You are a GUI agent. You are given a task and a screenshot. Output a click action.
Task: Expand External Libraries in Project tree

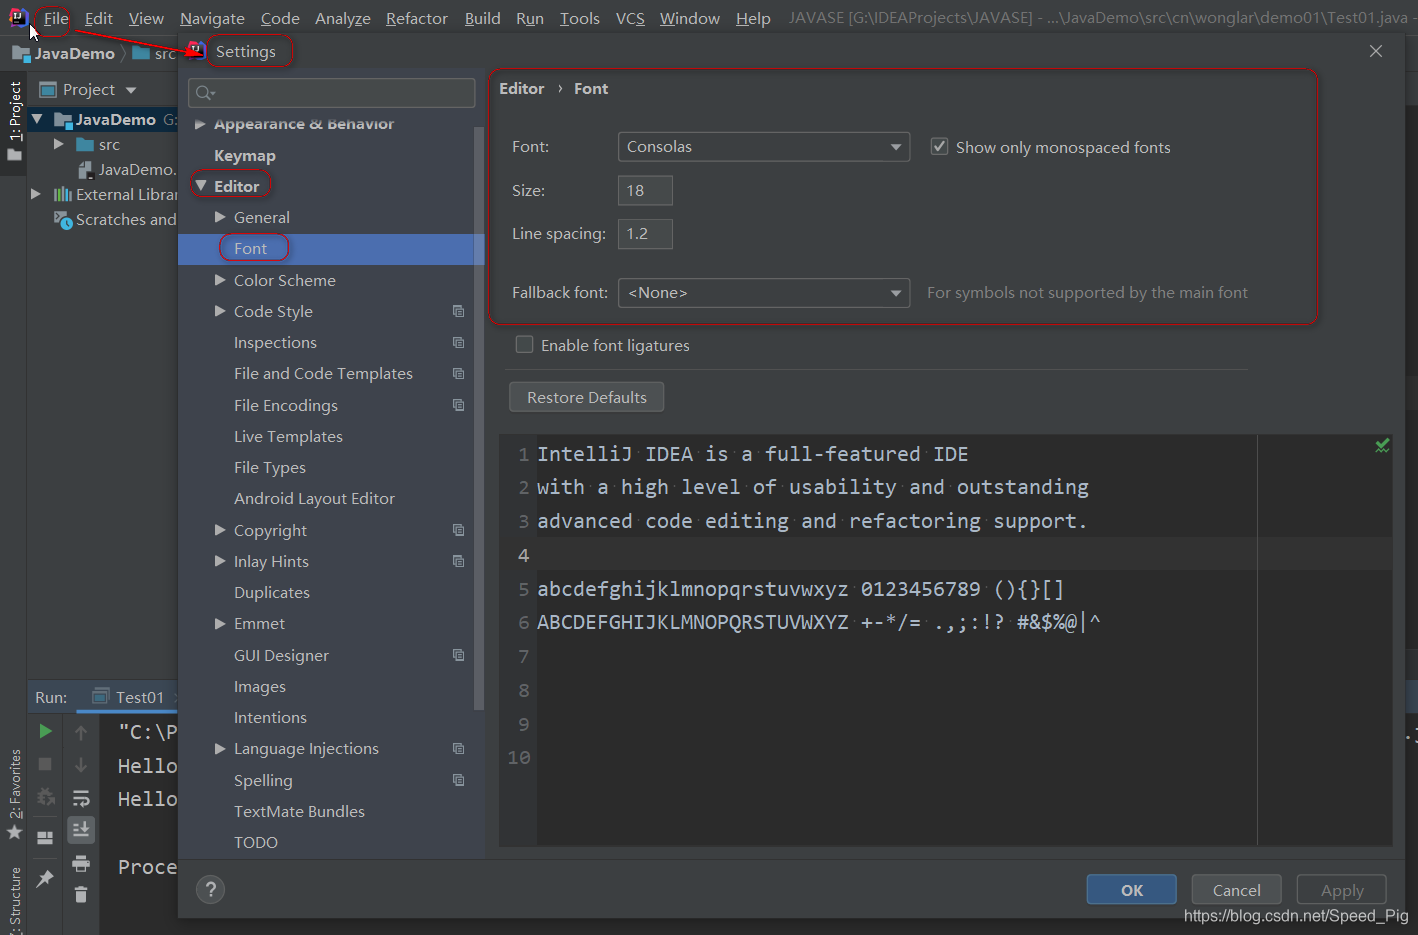(x=36, y=194)
